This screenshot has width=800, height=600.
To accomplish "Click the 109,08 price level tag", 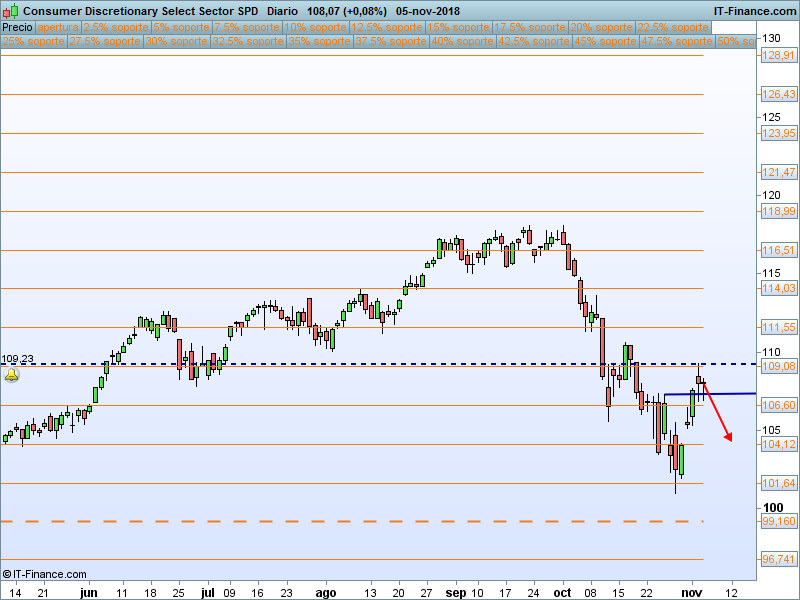I will pyautogui.click(x=779, y=366).
